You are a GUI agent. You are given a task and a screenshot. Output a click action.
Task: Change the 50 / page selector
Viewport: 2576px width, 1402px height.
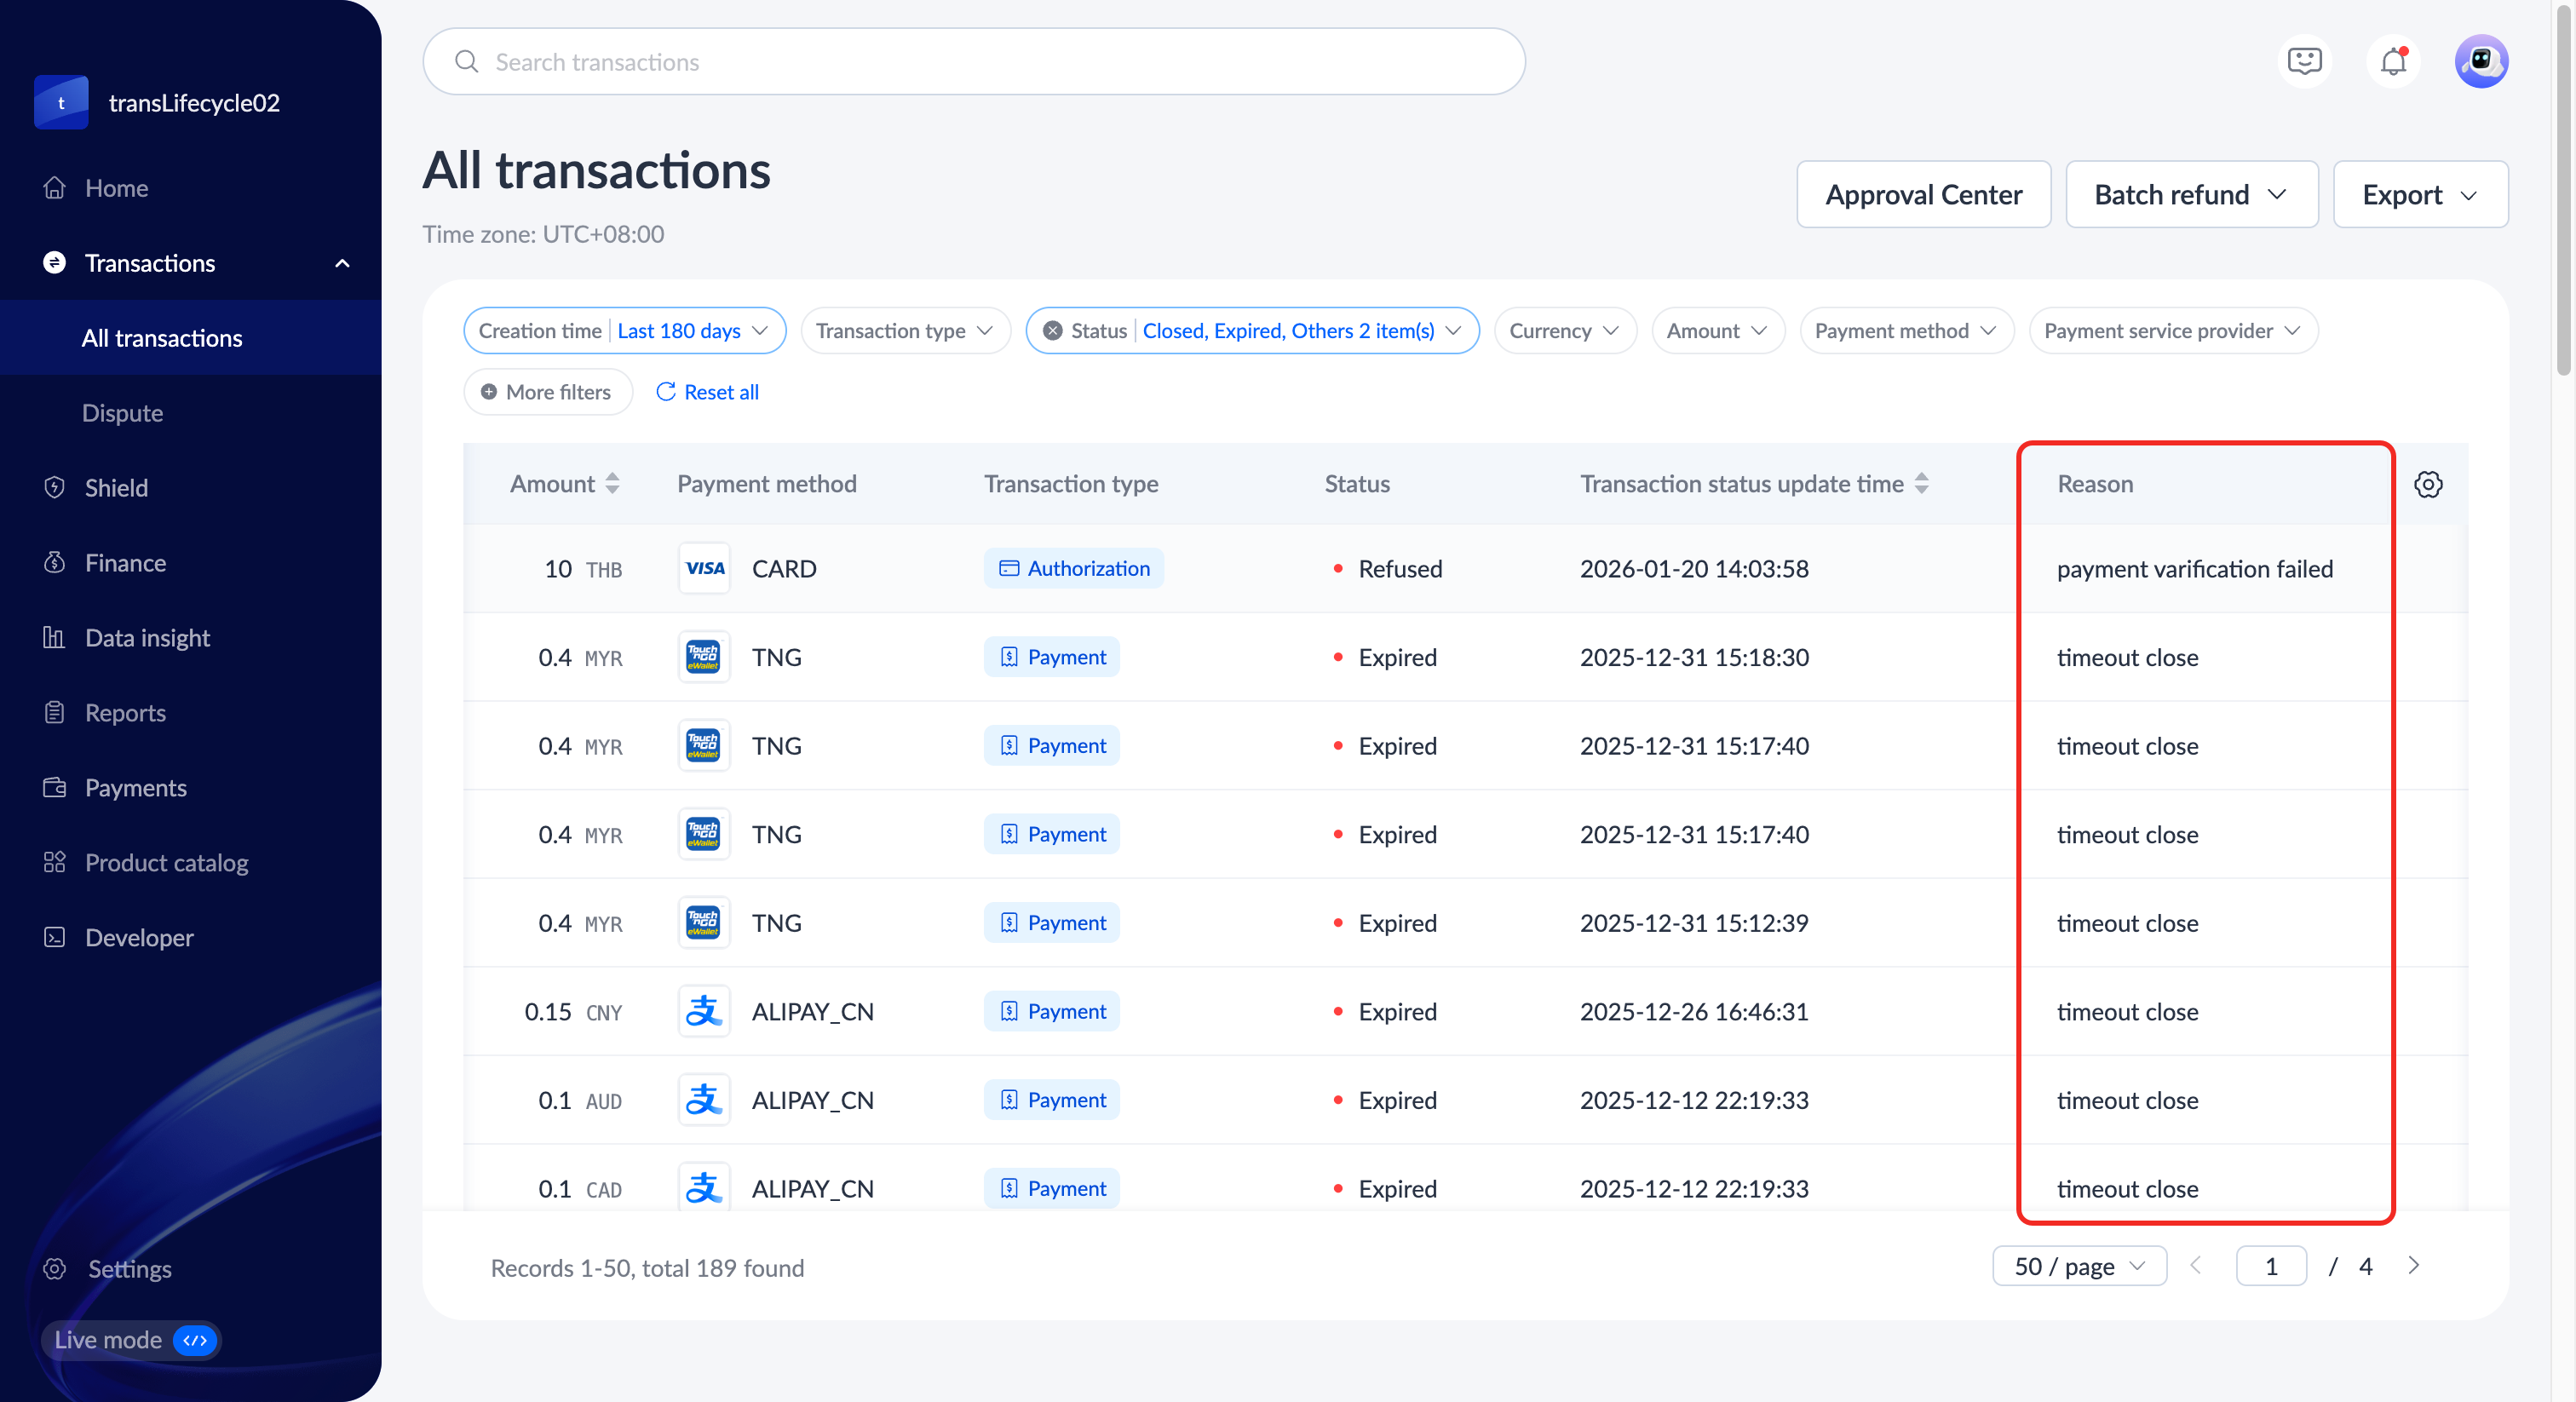point(2079,1266)
